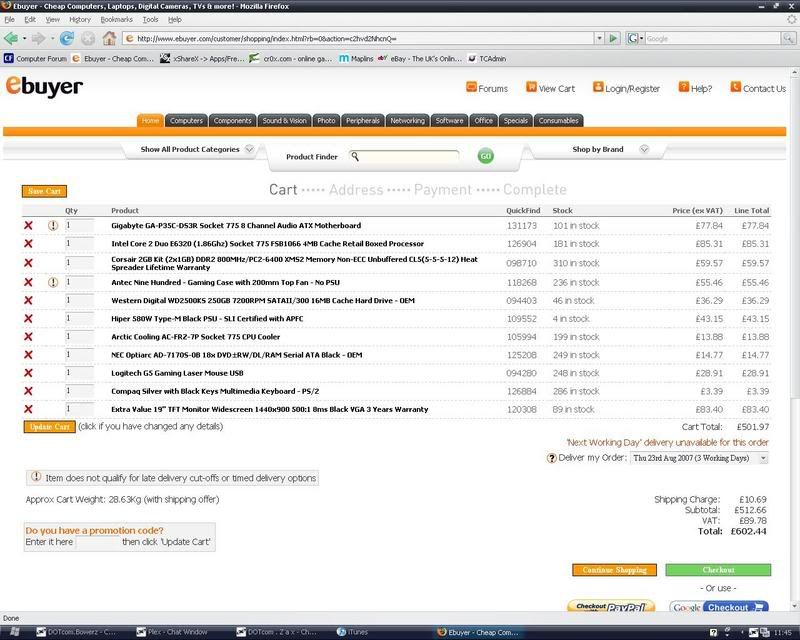This screenshot has width=800, height=640.
Task: Click the browser Stop icon
Action: click(x=88, y=38)
